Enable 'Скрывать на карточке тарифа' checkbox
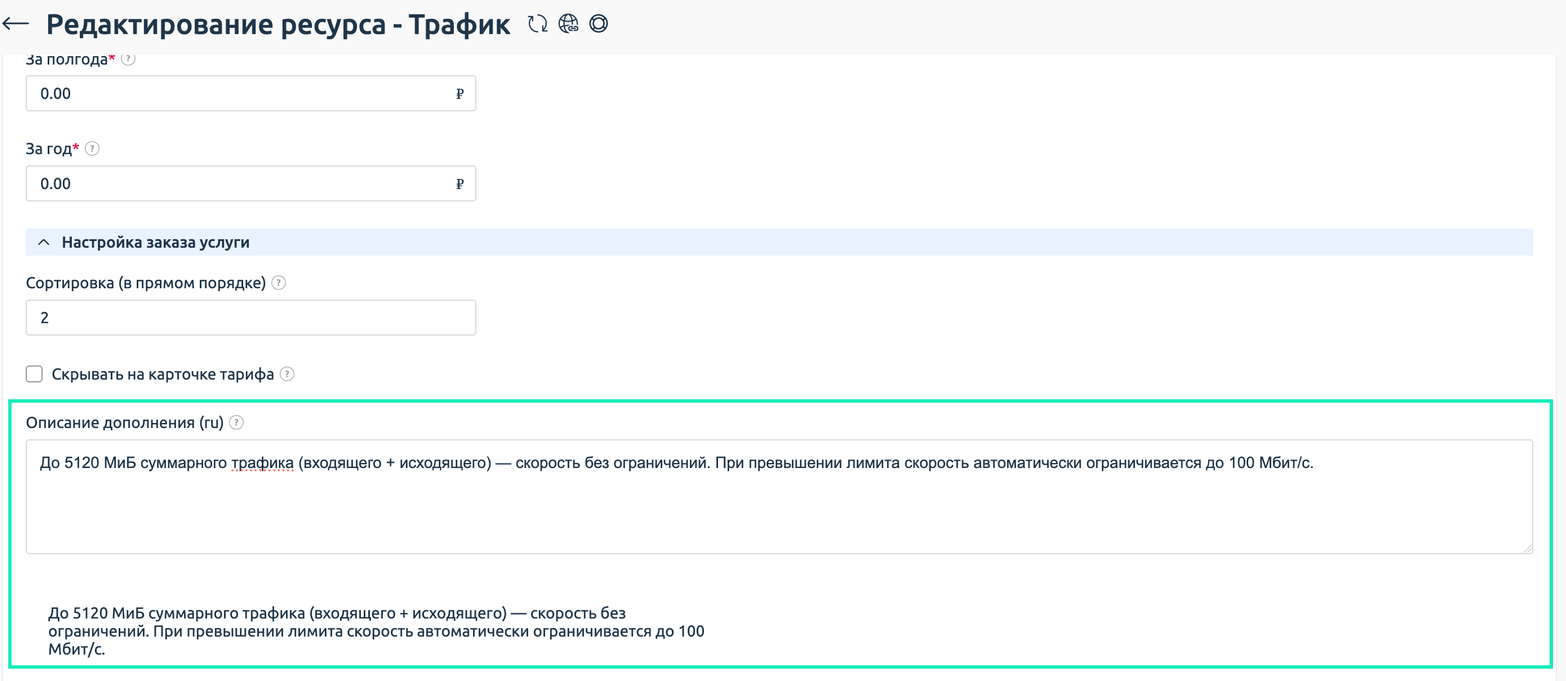This screenshot has width=1566, height=681. coord(34,374)
